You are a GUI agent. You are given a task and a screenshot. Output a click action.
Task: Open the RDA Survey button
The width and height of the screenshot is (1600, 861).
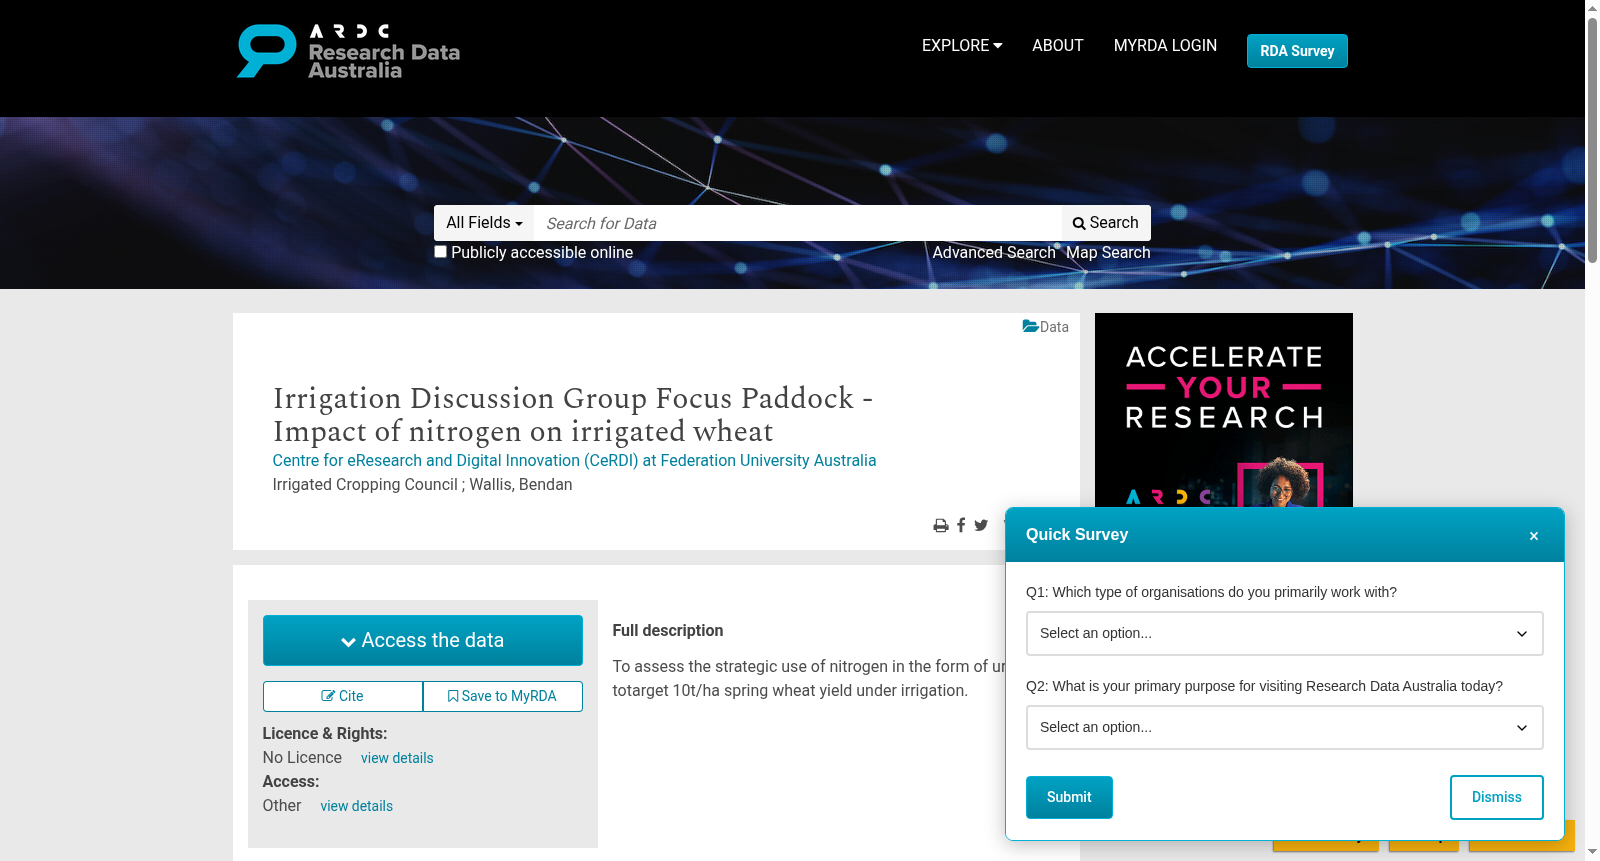(1297, 51)
